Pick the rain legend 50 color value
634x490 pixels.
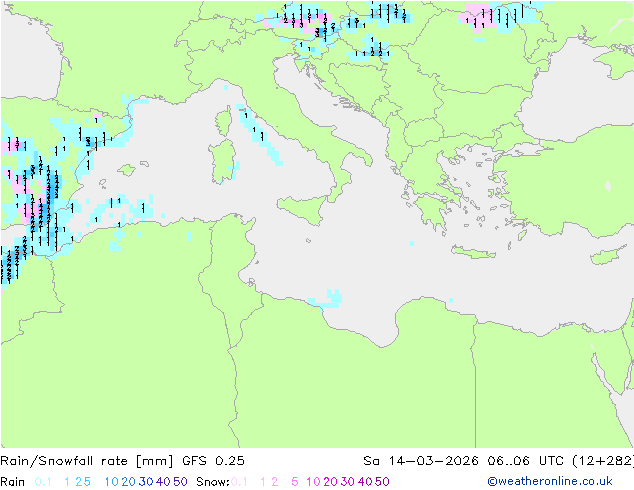180,482
